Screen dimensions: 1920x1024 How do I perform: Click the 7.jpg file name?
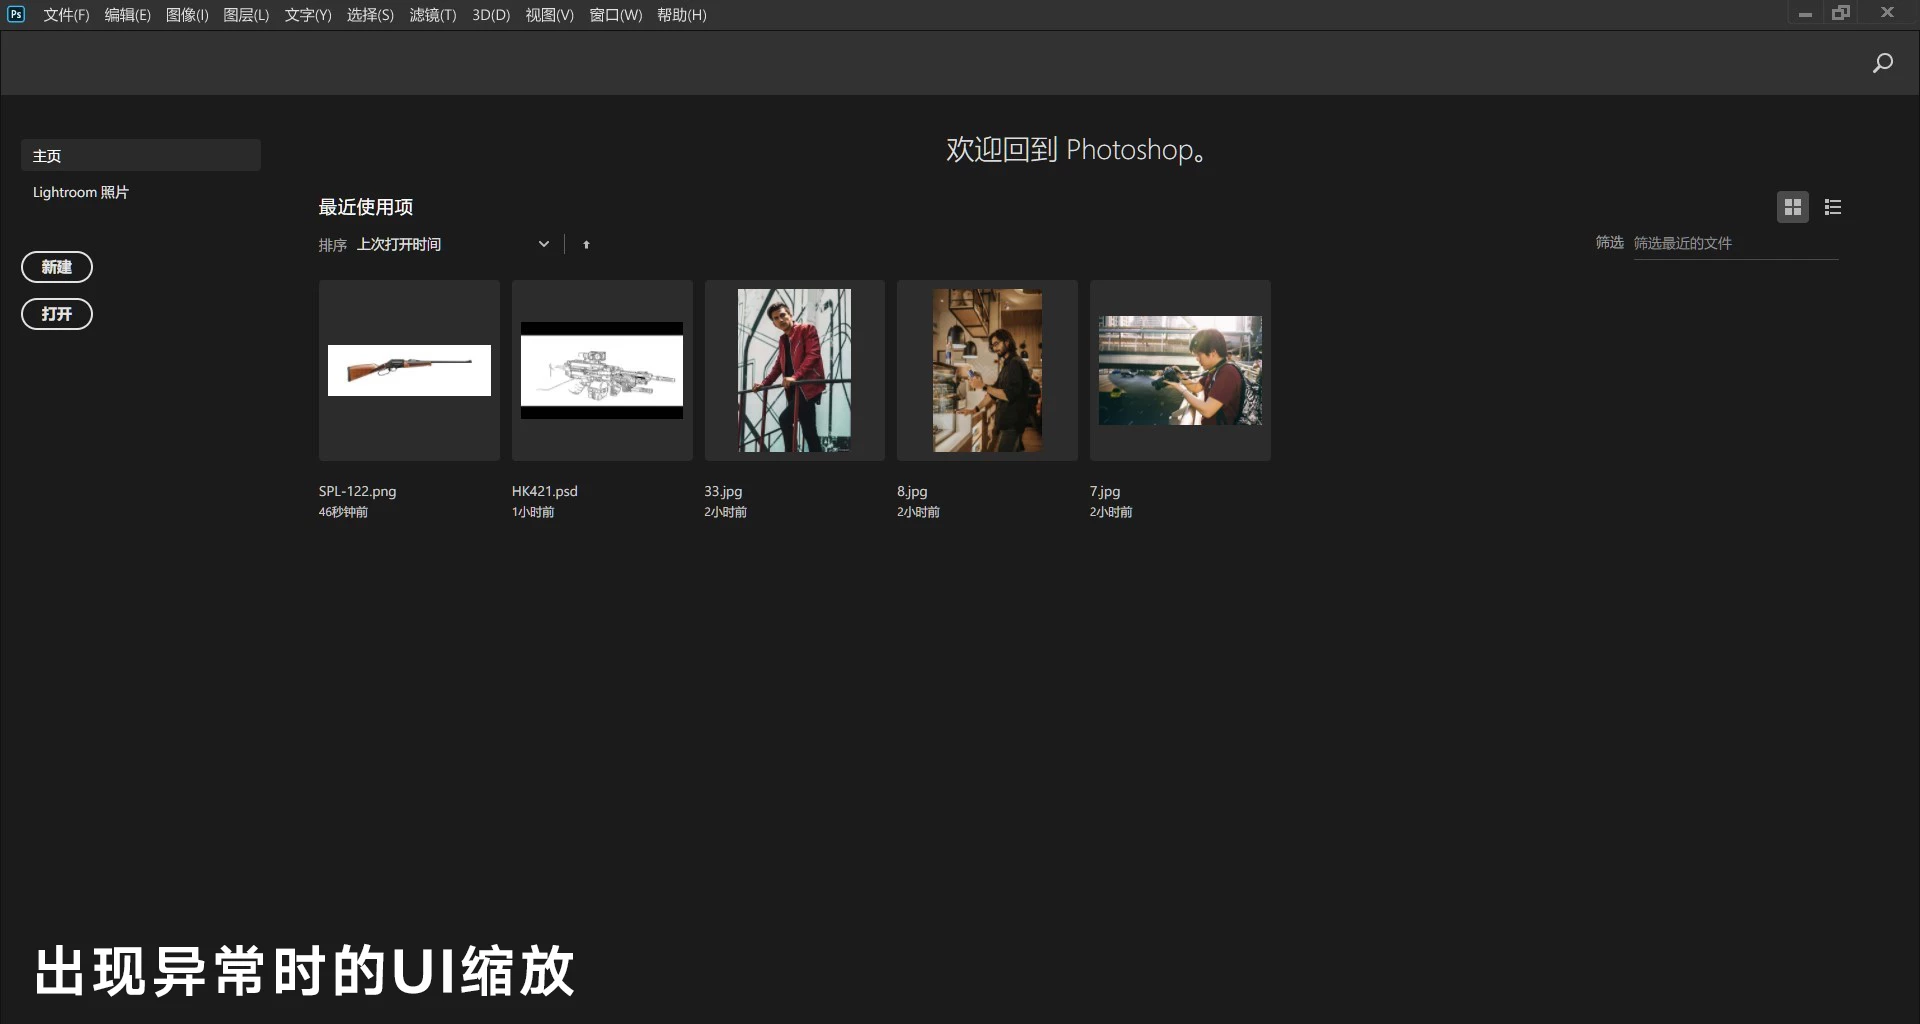click(1105, 491)
